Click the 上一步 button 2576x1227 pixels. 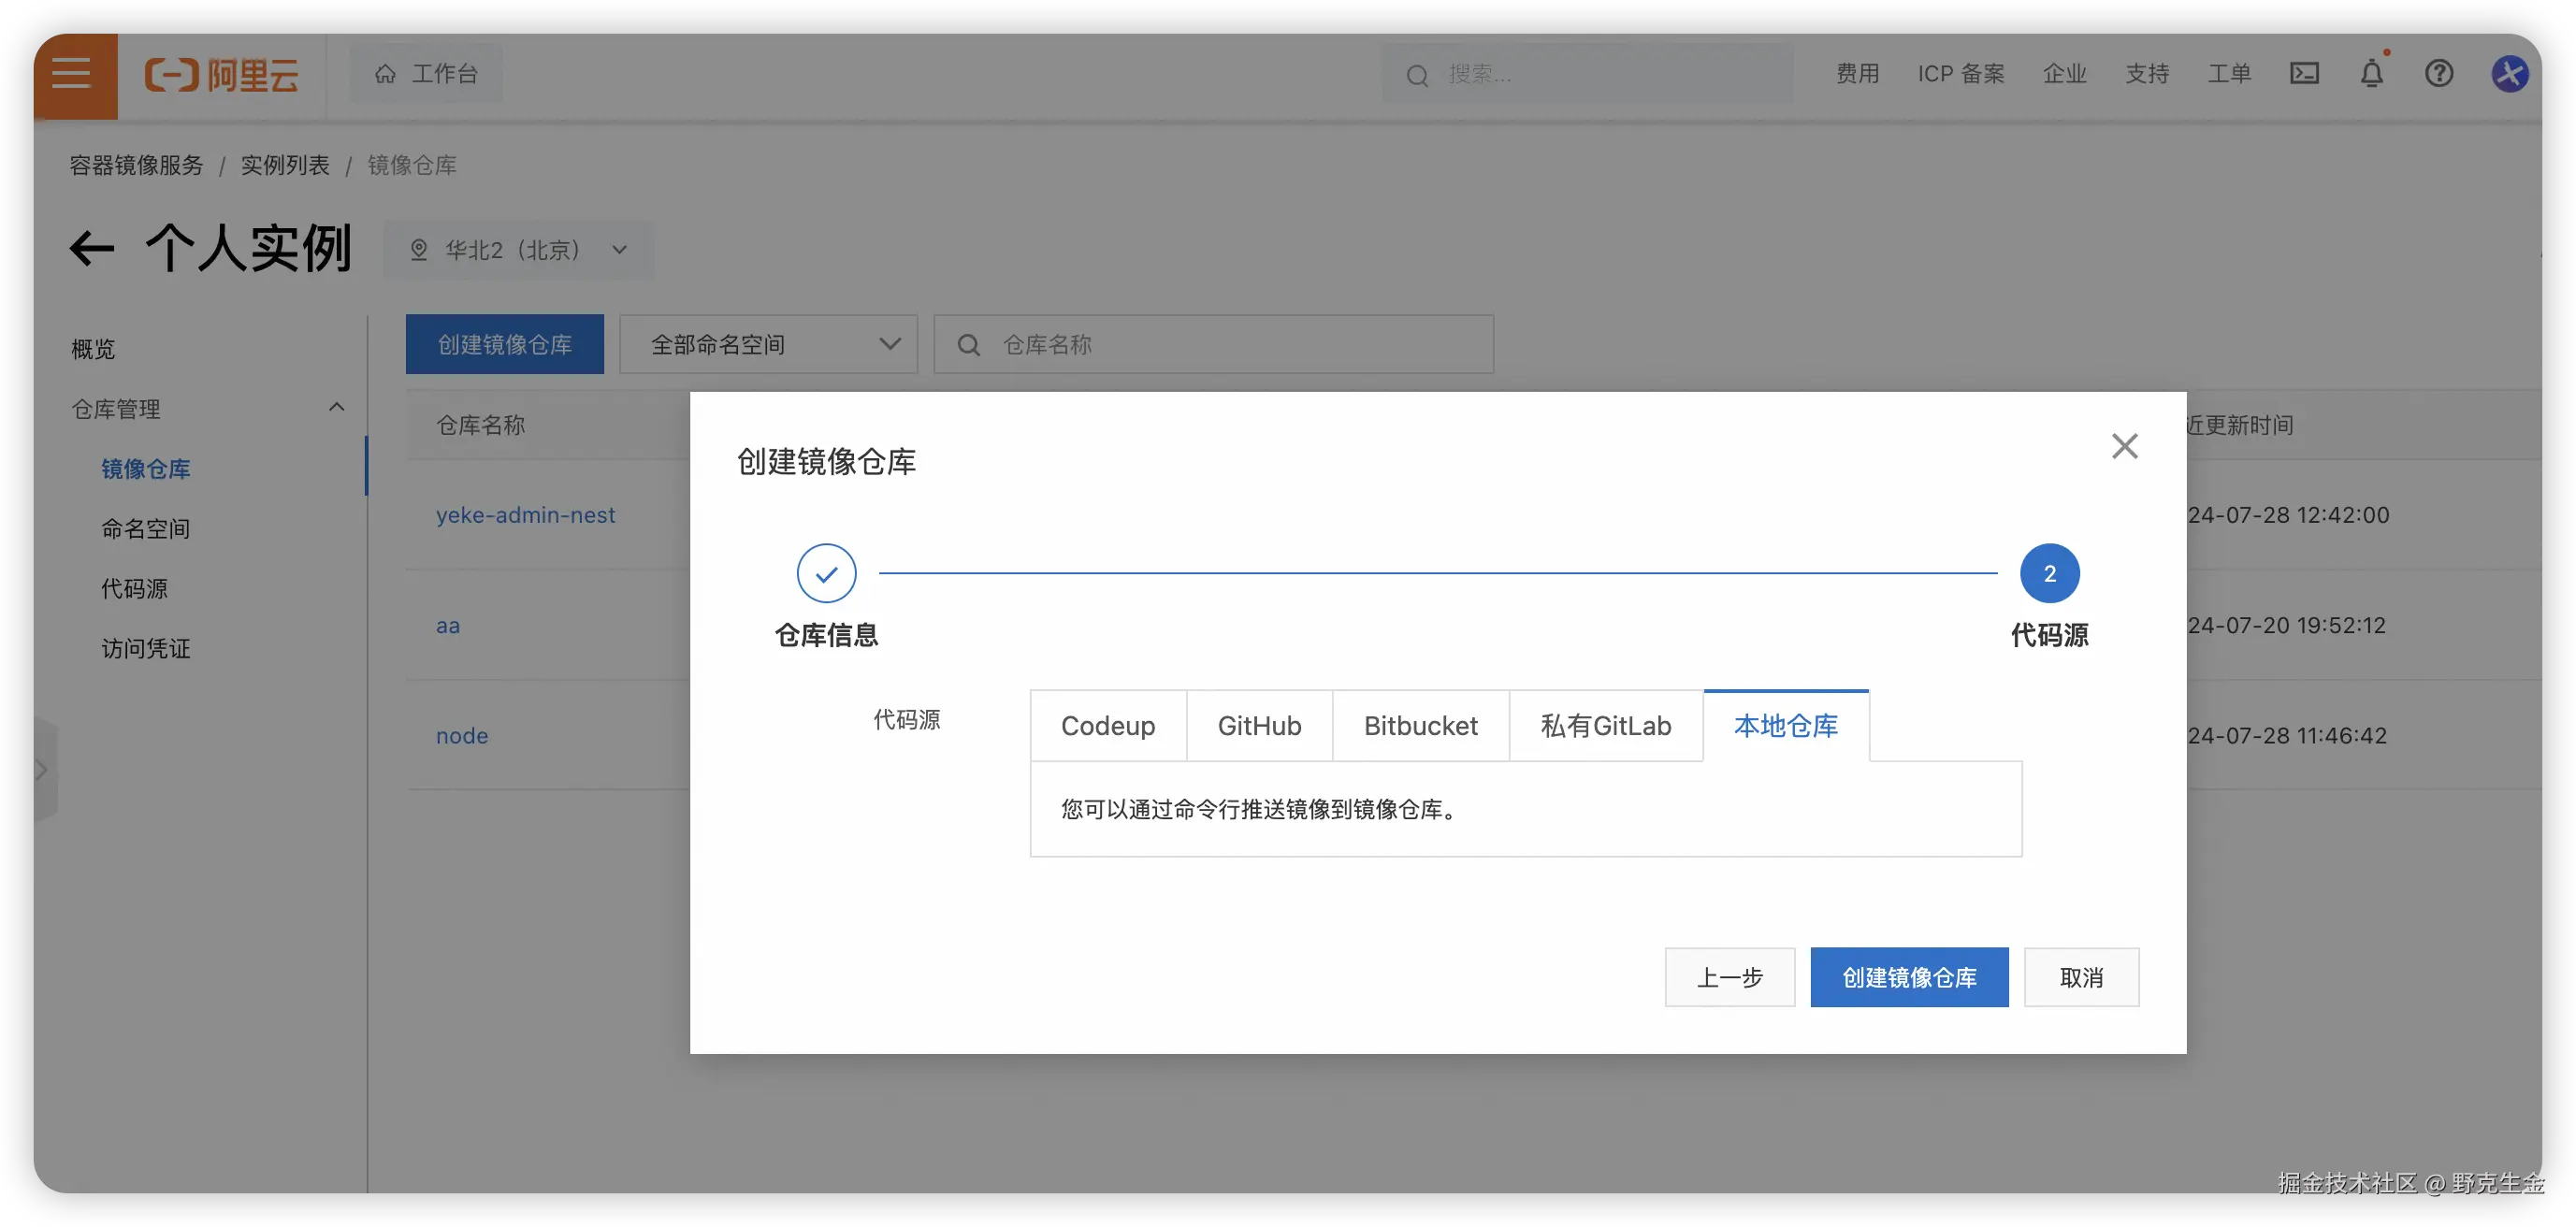(x=1729, y=977)
